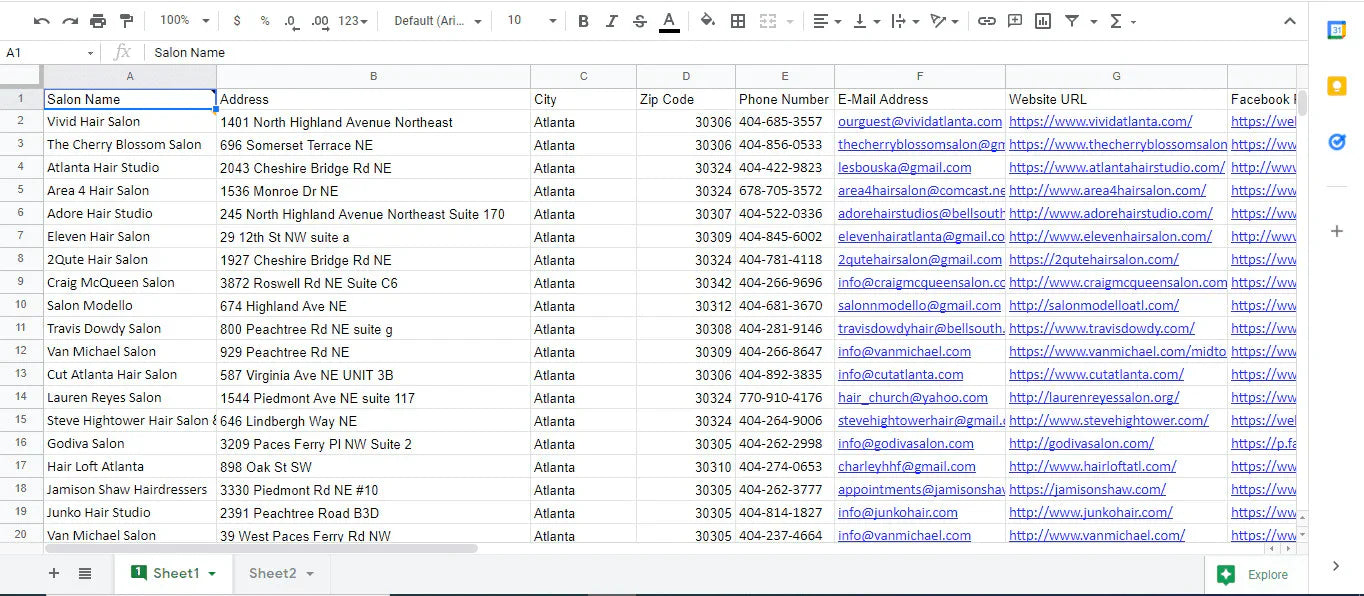Click the Insert link icon
This screenshot has height=596, width=1364.
pos(987,21)
